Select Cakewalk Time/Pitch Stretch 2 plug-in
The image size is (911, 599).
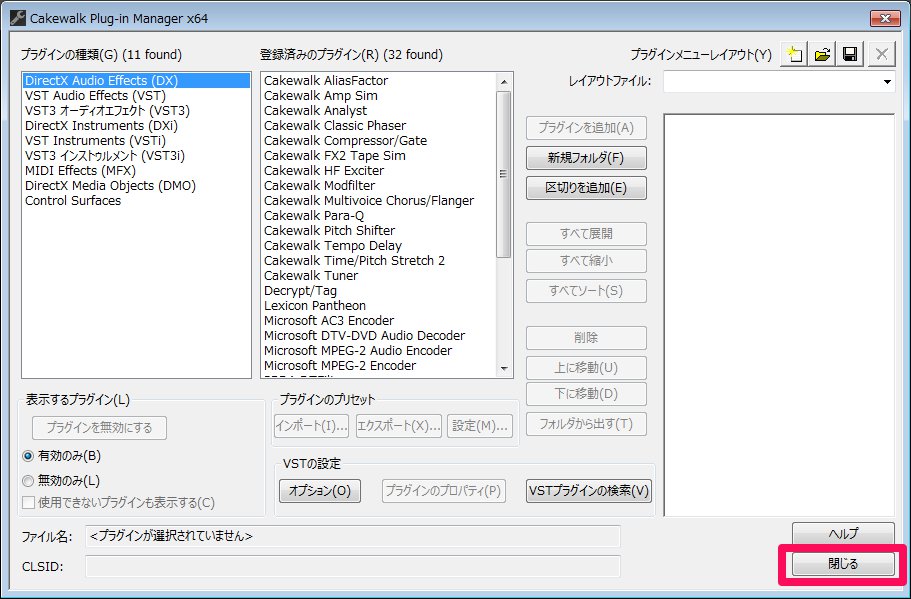(x=379, y=261)
